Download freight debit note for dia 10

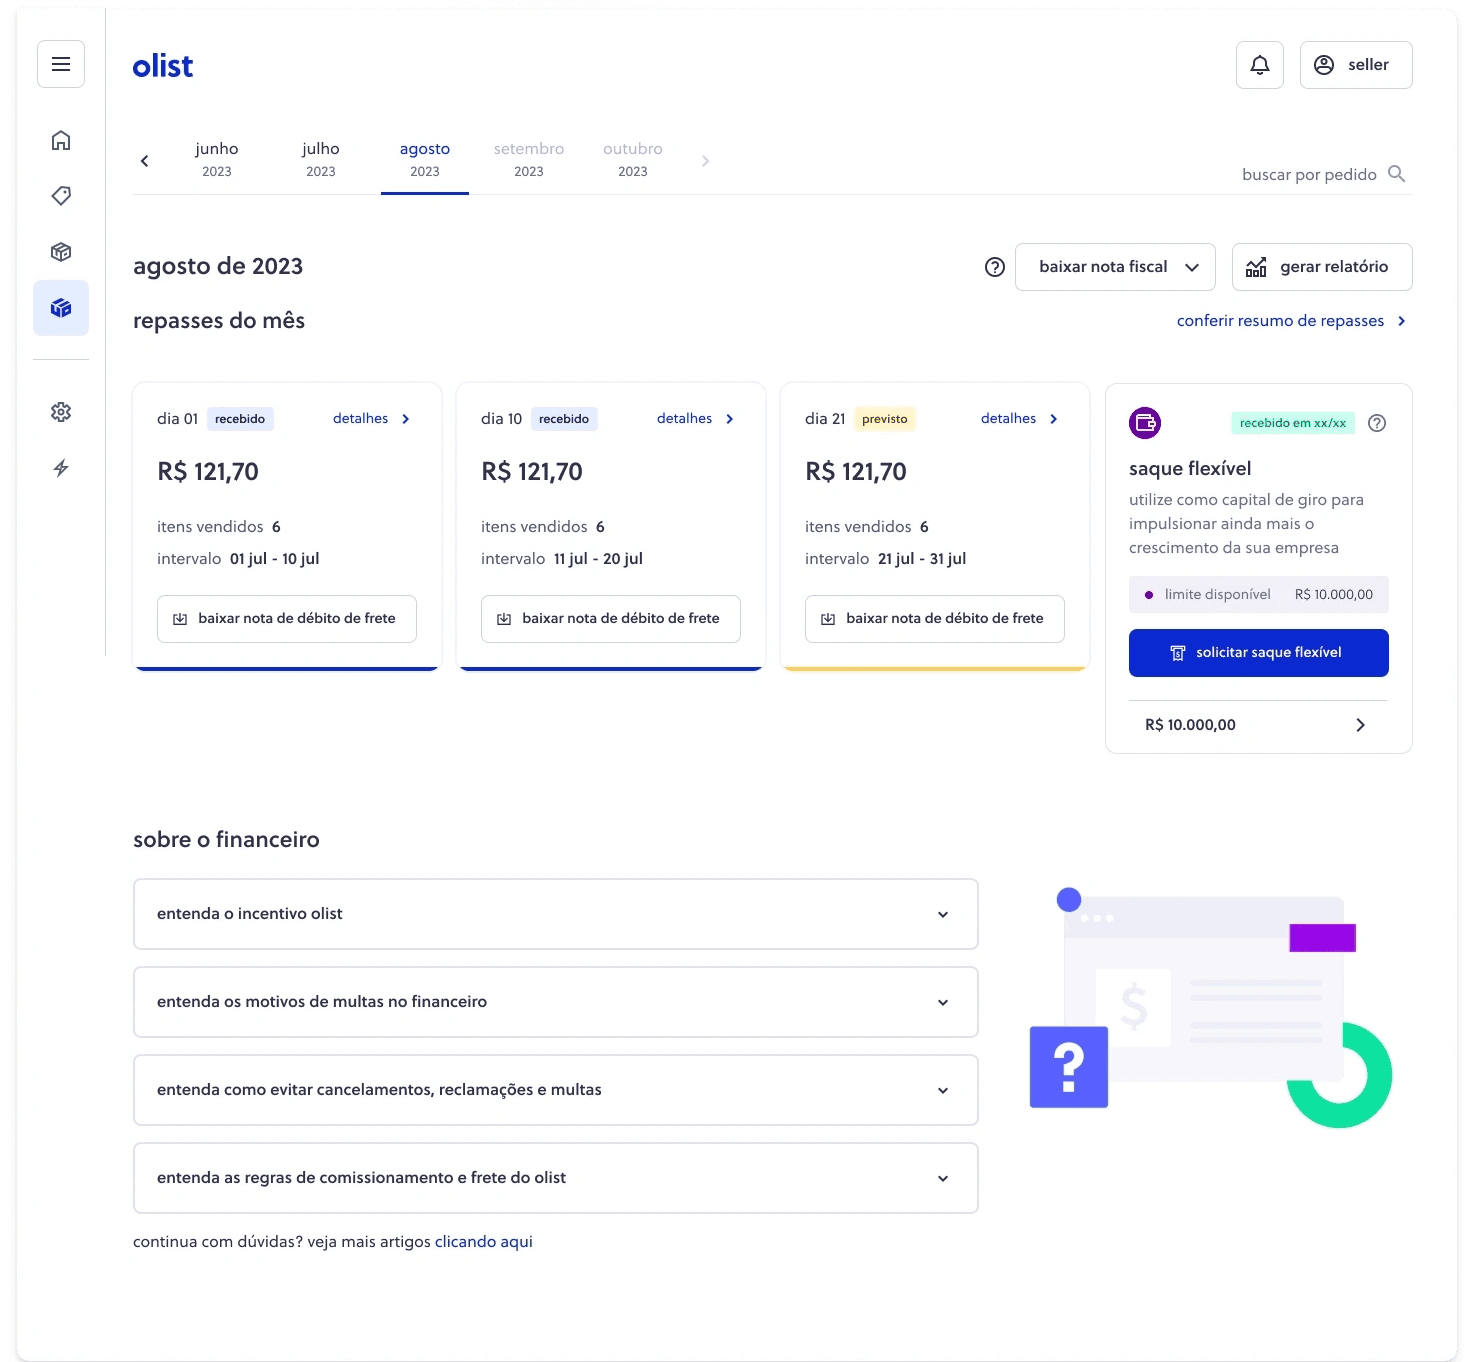click(611, 619)
